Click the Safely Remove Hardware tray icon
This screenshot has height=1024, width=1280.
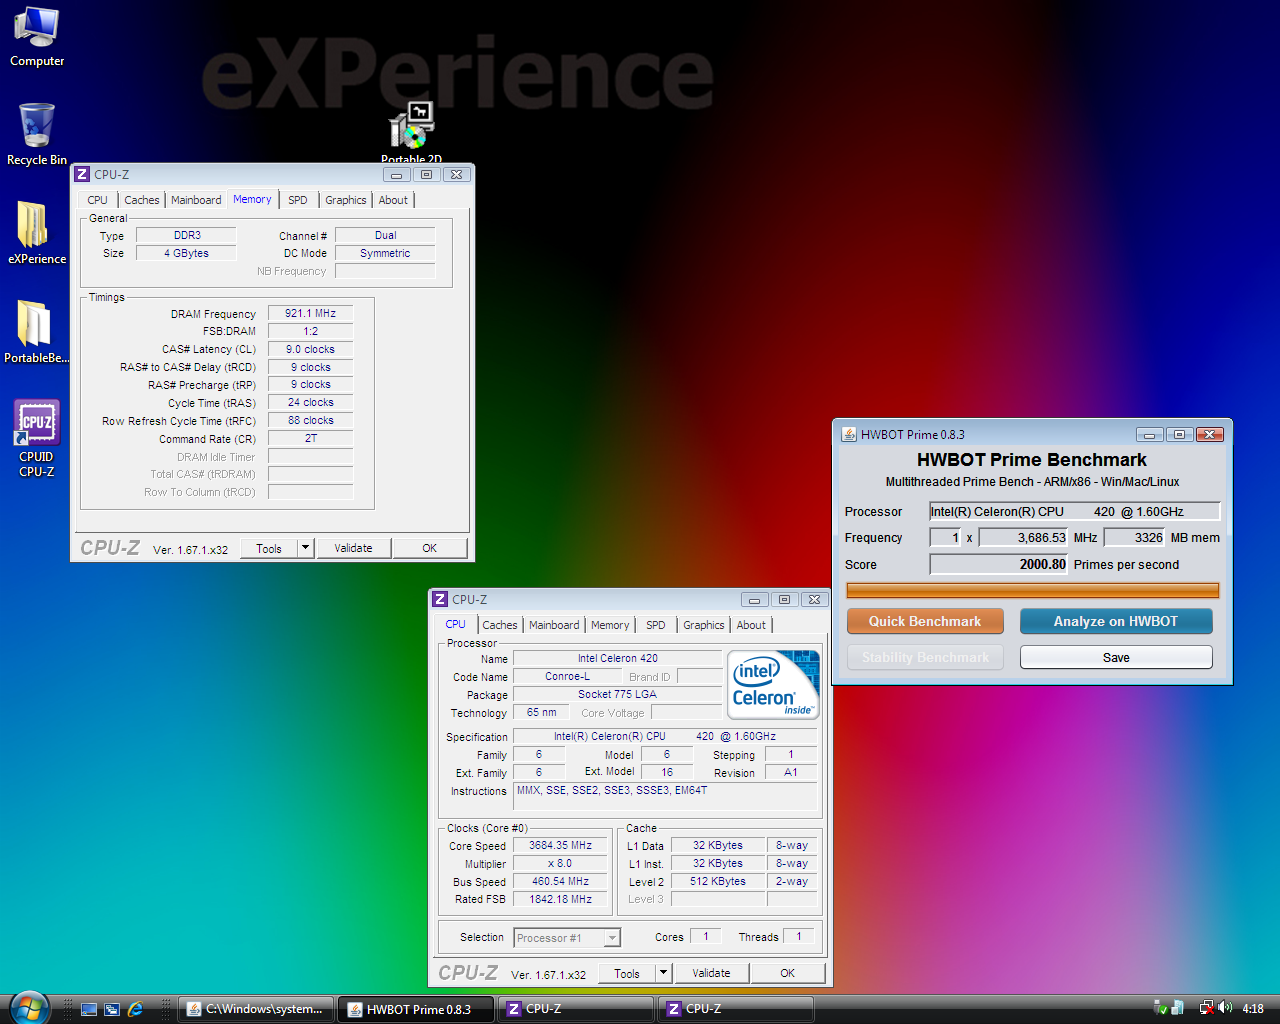(1161, 1008)
